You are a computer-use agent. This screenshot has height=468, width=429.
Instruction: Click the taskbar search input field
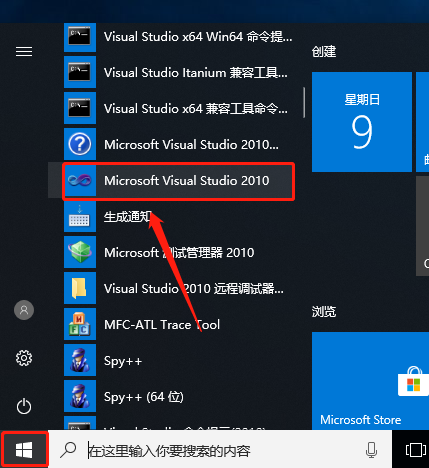pos(220,450)
